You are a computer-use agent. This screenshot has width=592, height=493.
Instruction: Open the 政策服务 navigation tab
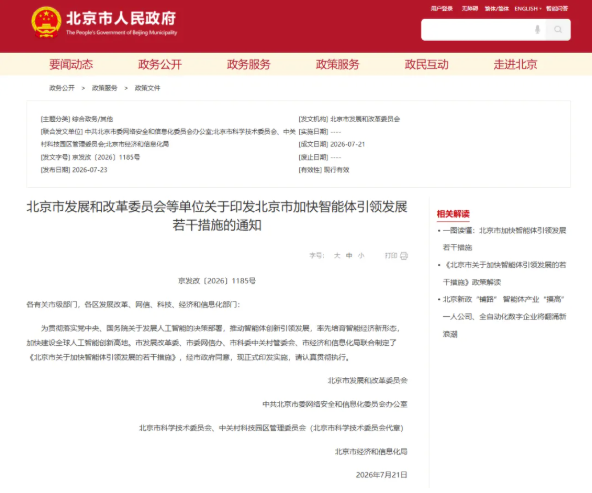(338, 64)
